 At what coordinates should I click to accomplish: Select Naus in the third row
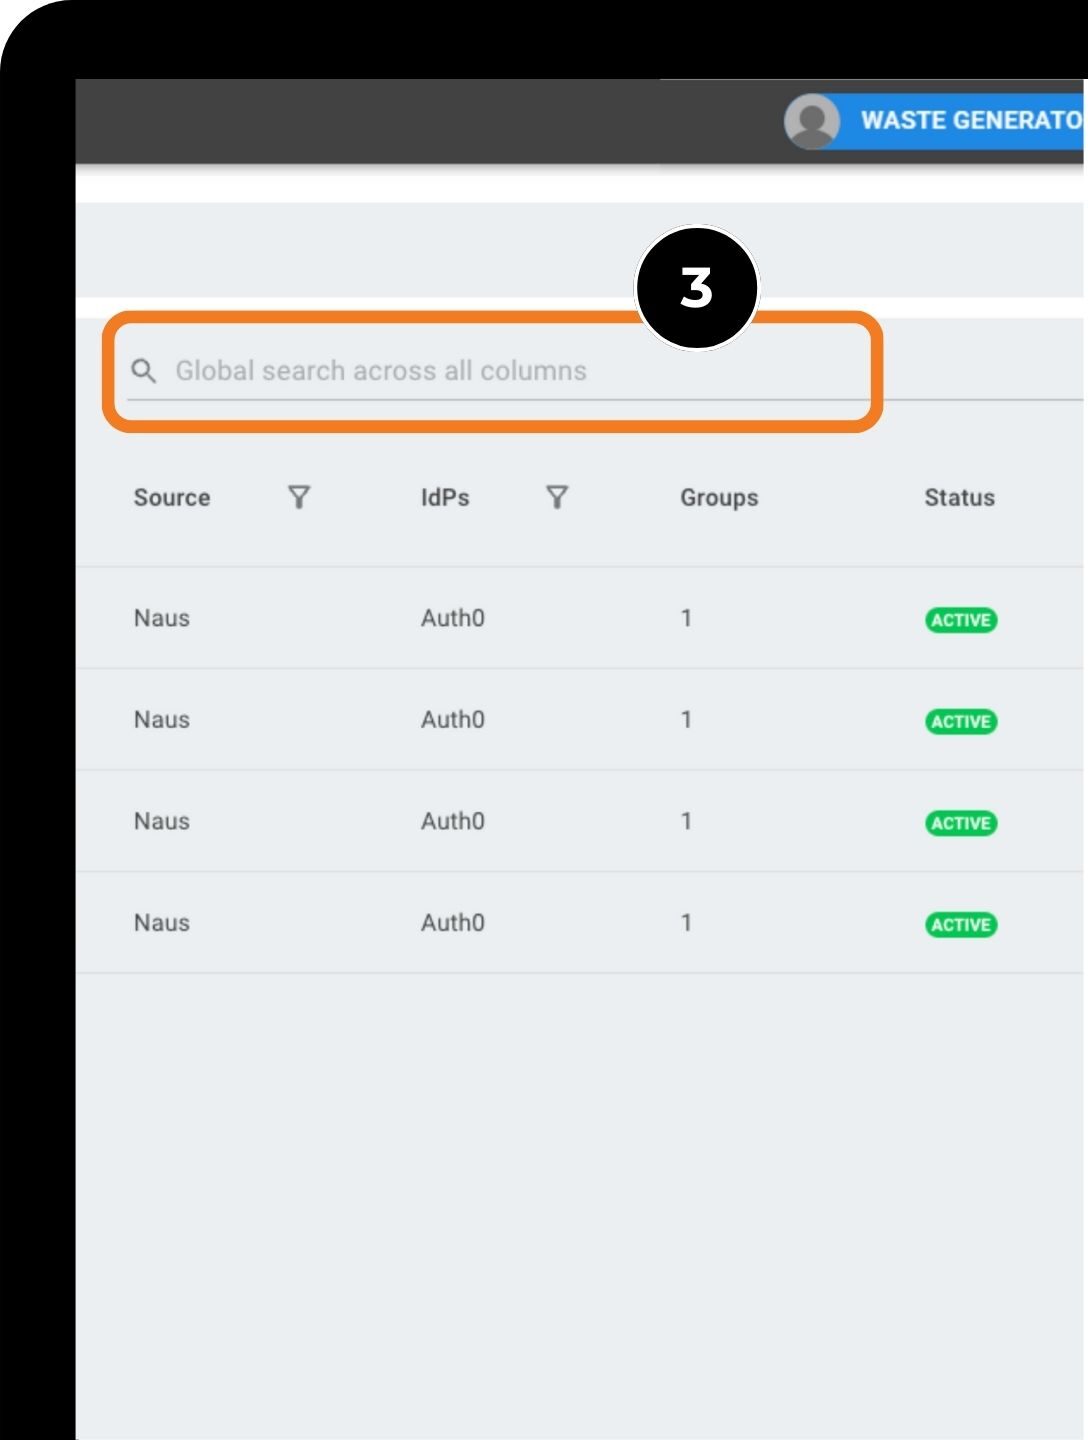(162, 821)
